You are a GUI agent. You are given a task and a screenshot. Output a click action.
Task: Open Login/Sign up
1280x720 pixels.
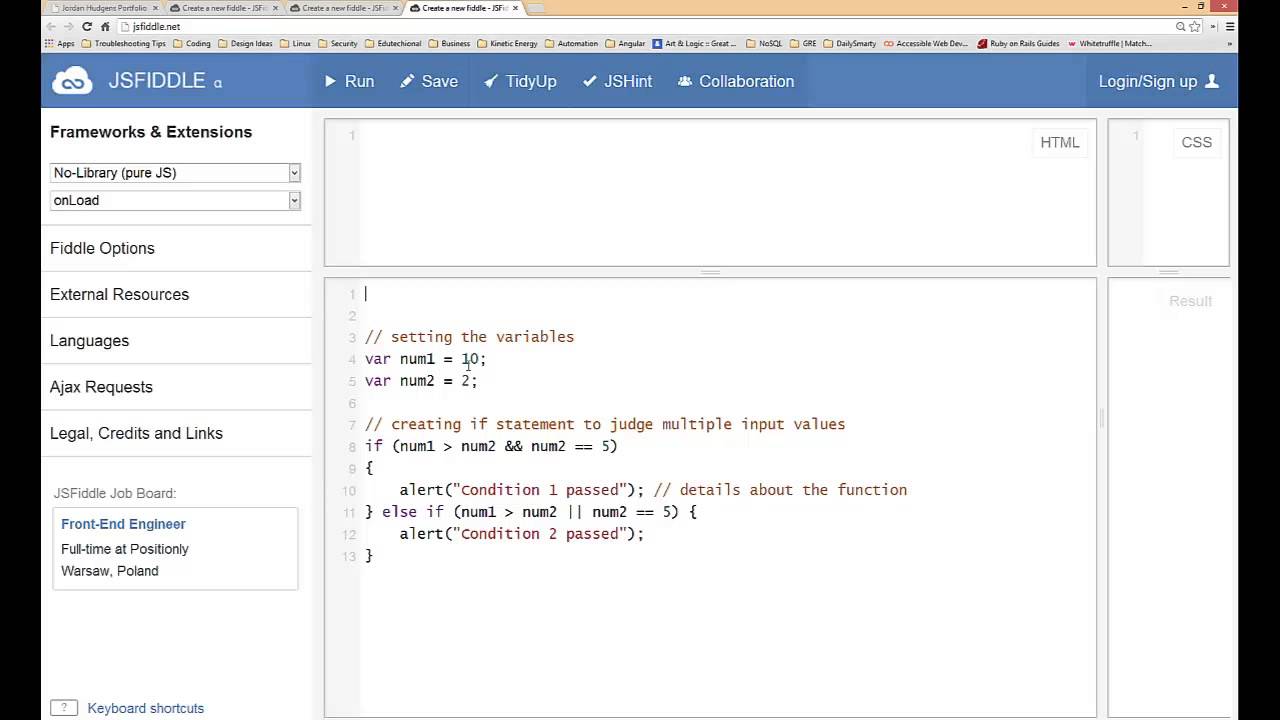tap(1159, 81)
